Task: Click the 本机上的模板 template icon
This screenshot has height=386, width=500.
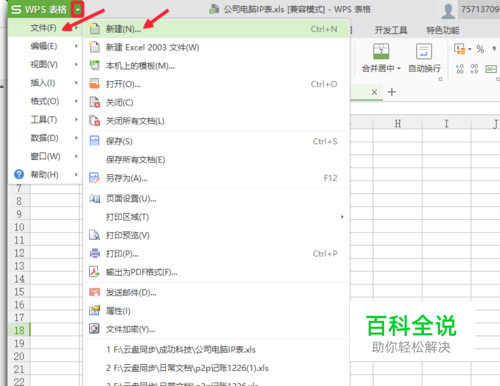Action: pos(95,65)
